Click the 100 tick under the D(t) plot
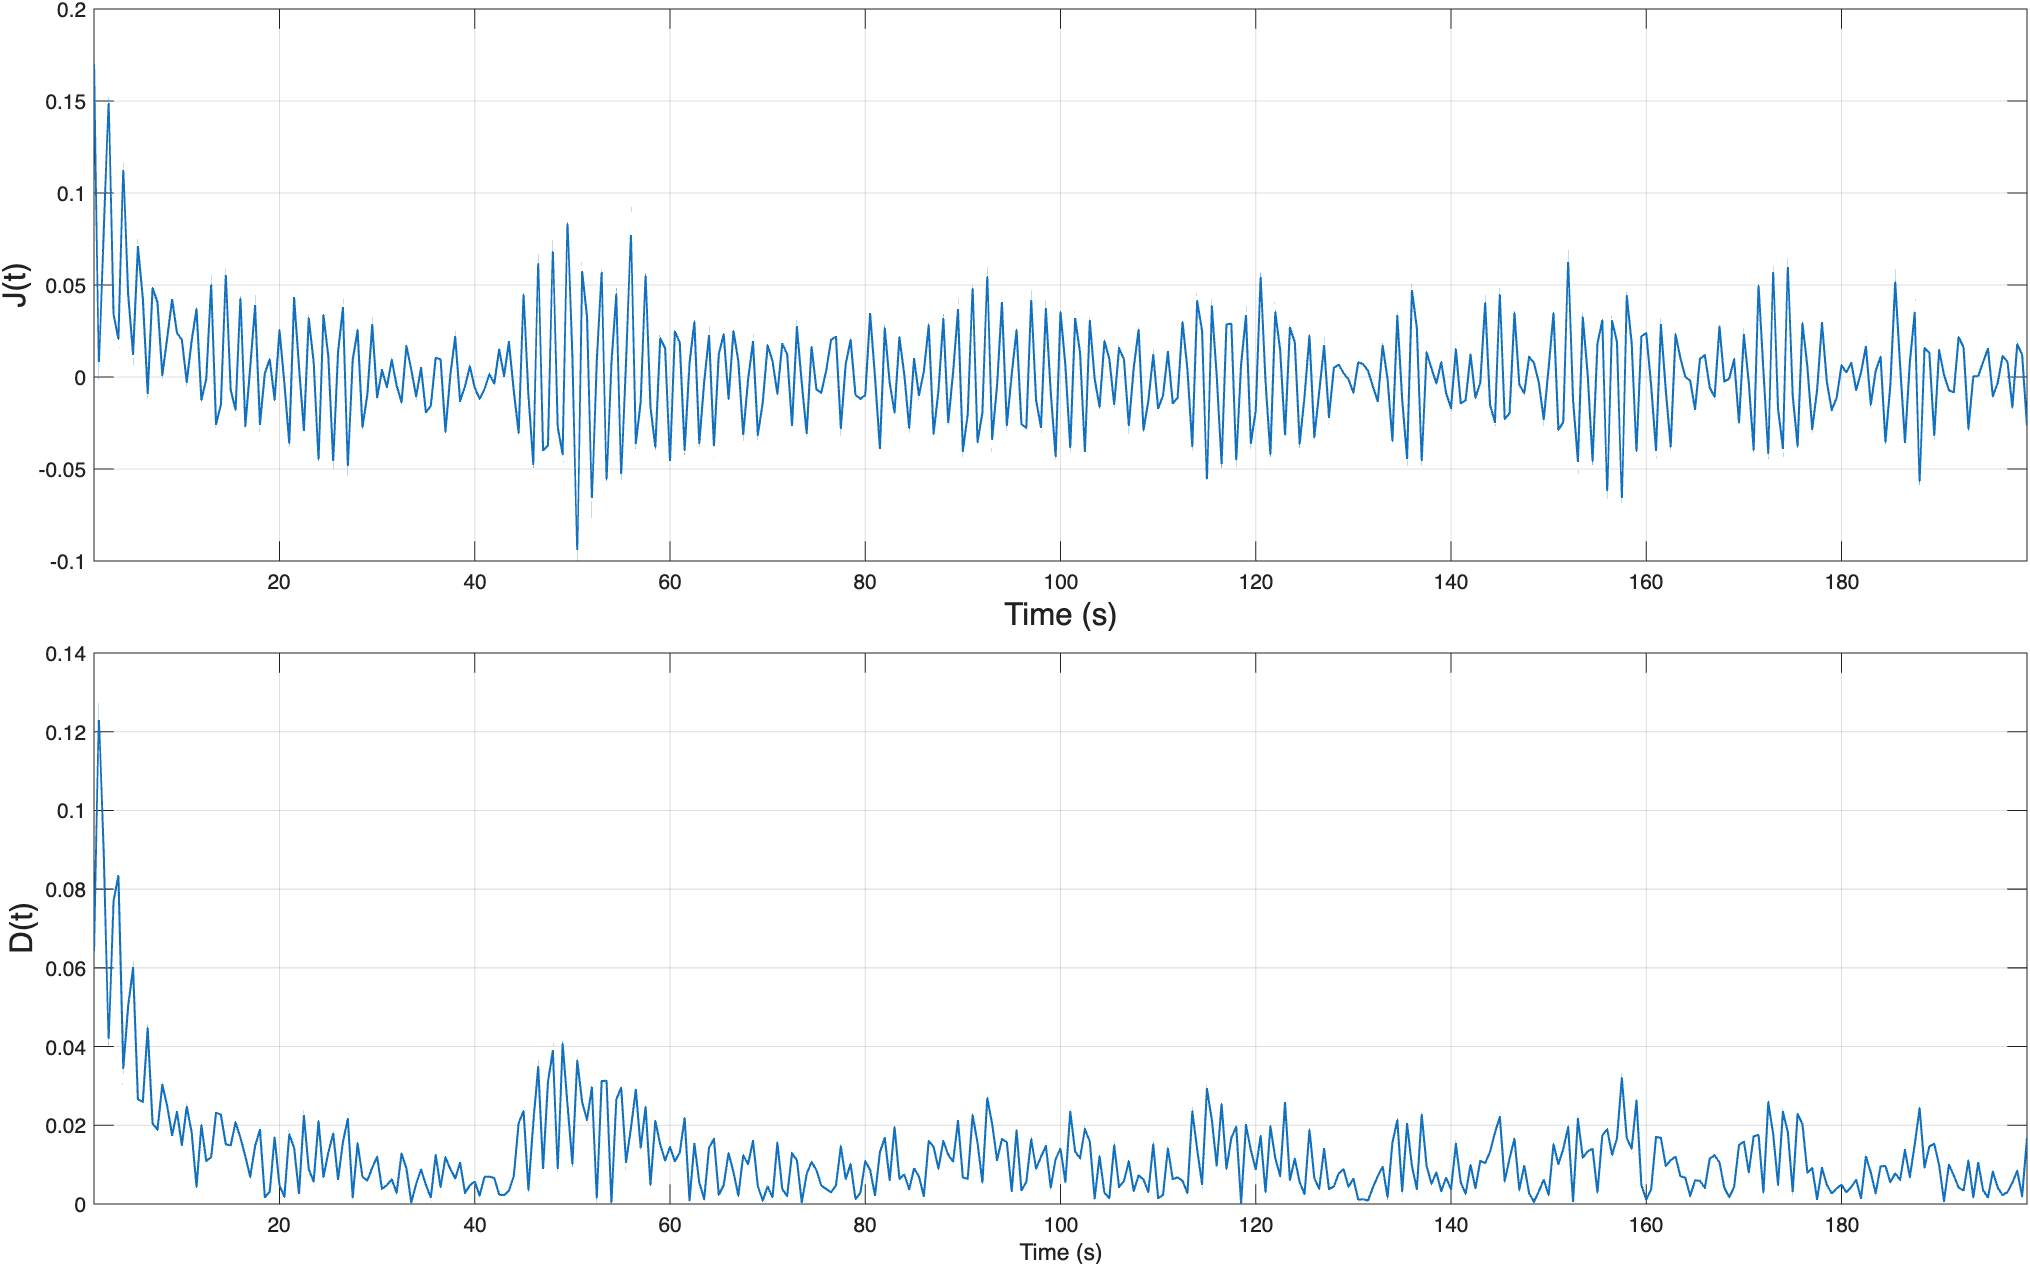This screenshot has width=2030, height=1266. [x=1060, y=1225]
